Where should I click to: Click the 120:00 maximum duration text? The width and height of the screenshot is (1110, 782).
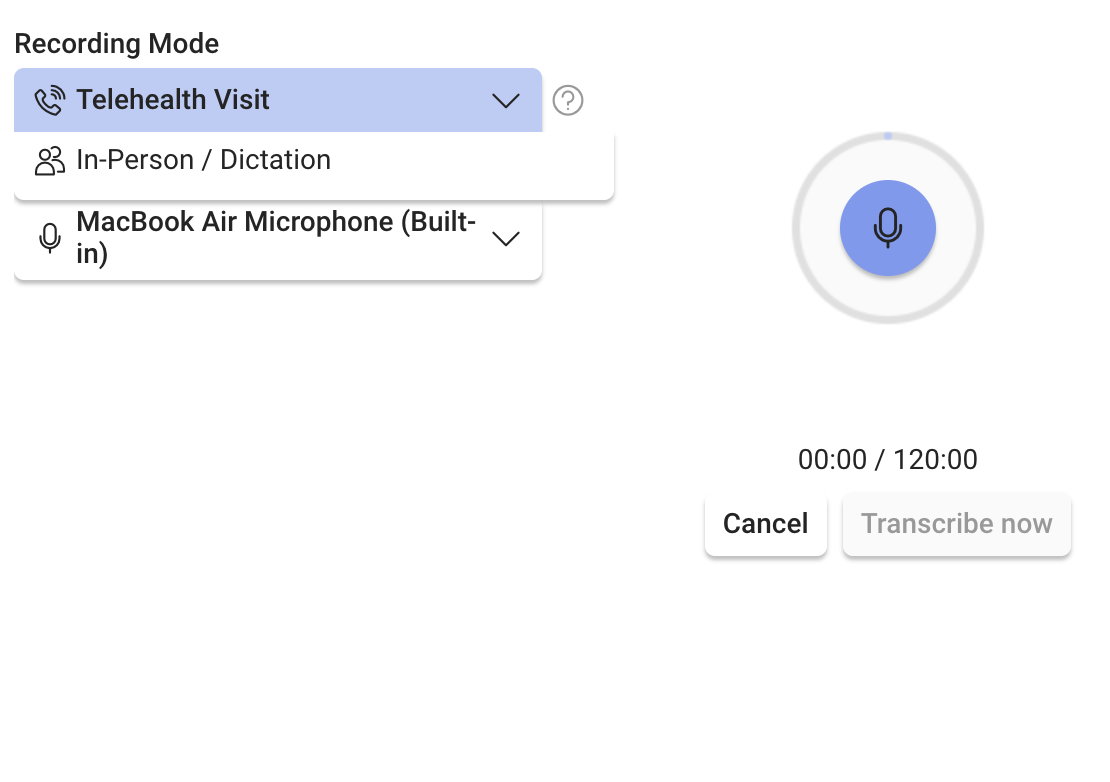[935, 460]
